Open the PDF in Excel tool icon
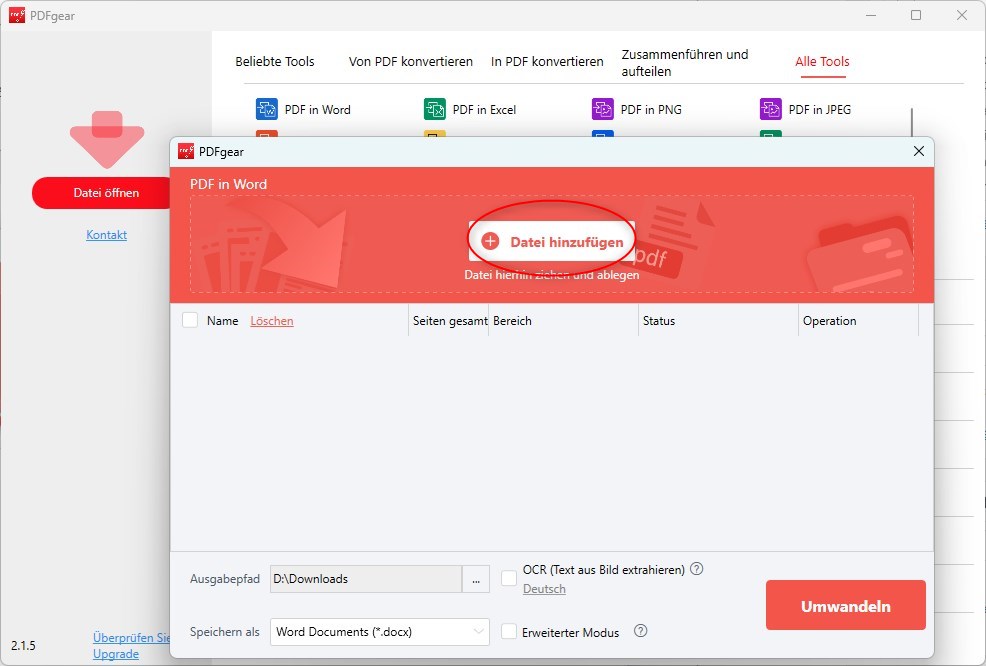The height and width of the screenshot is (666, 986). tap(435, 109)
